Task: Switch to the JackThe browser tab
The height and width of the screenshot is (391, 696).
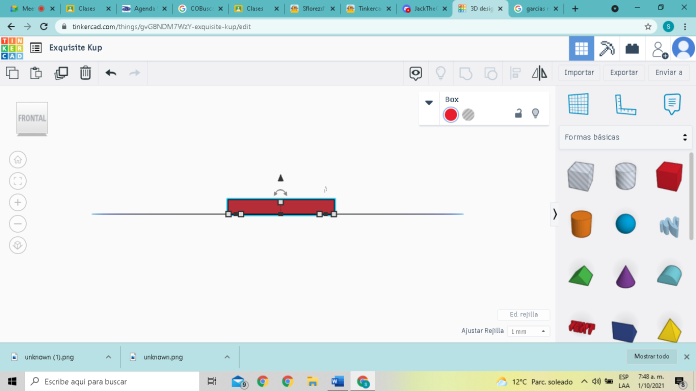Action: coord(424,8)
